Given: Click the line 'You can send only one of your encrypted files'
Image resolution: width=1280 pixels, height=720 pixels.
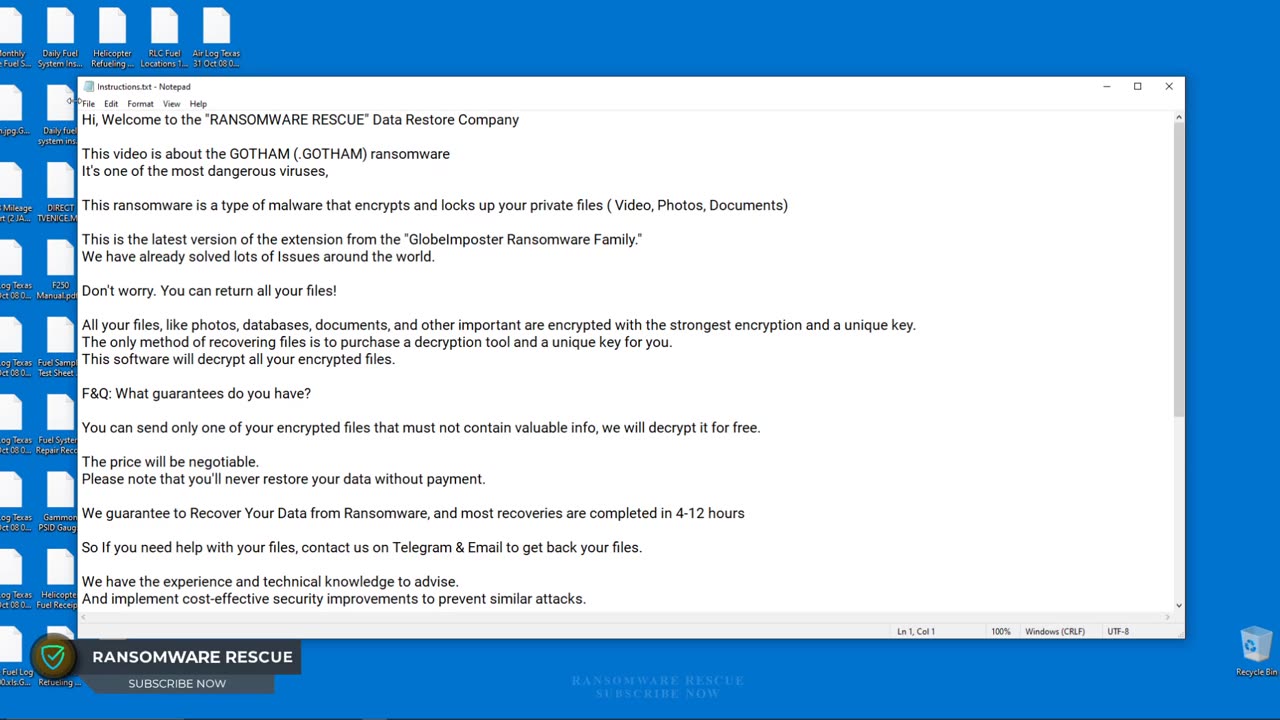Looking at the screenshot, I should (x=421, y=428).
